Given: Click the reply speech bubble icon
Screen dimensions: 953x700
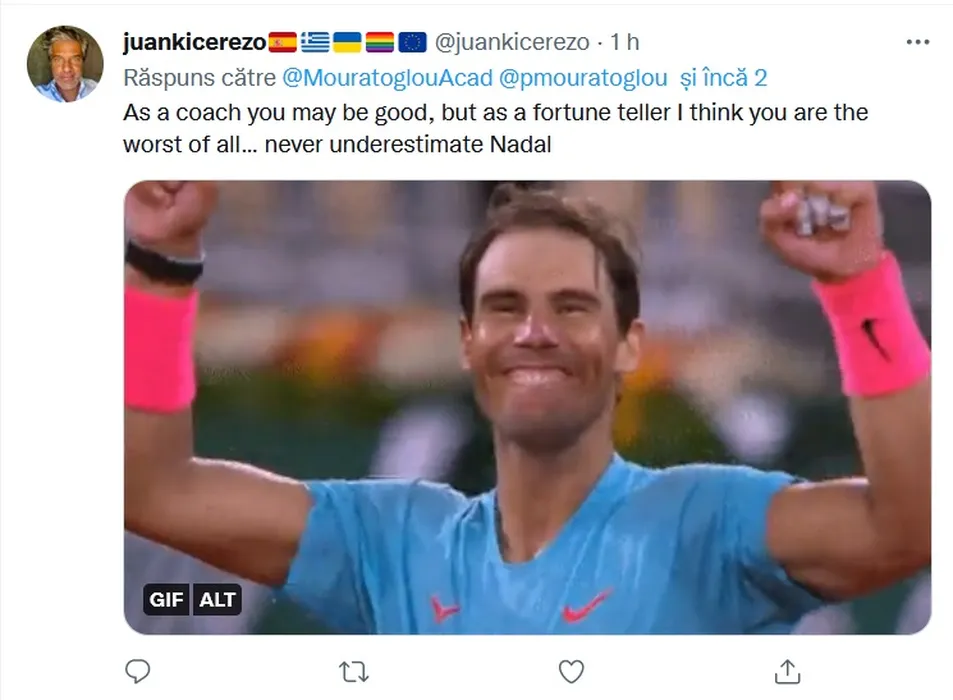Looking at the screenshot, I should (137, 671).
